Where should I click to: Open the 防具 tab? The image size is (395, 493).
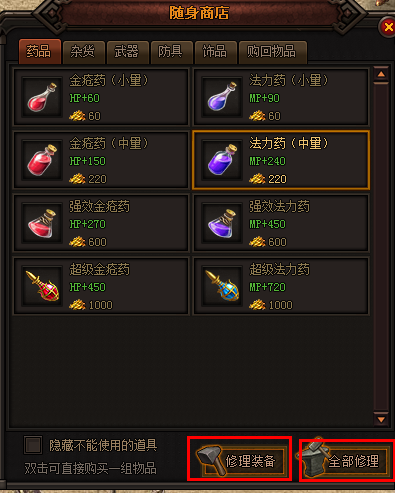click(x=171, y=52)
